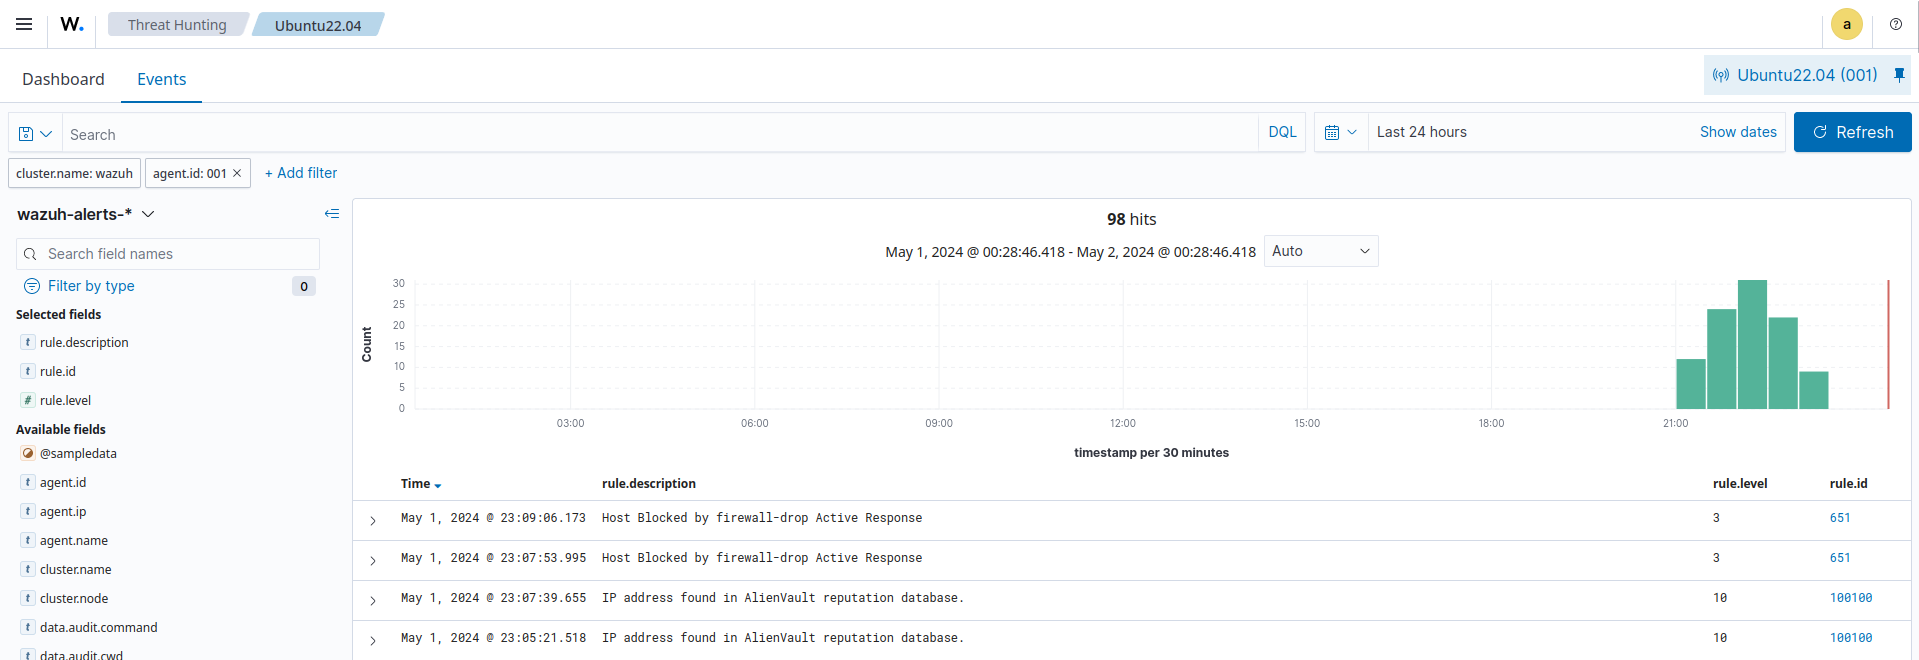Click the Wazuh logo home icon
This screenshot has width=1919, height=660.
click(72, 24)
